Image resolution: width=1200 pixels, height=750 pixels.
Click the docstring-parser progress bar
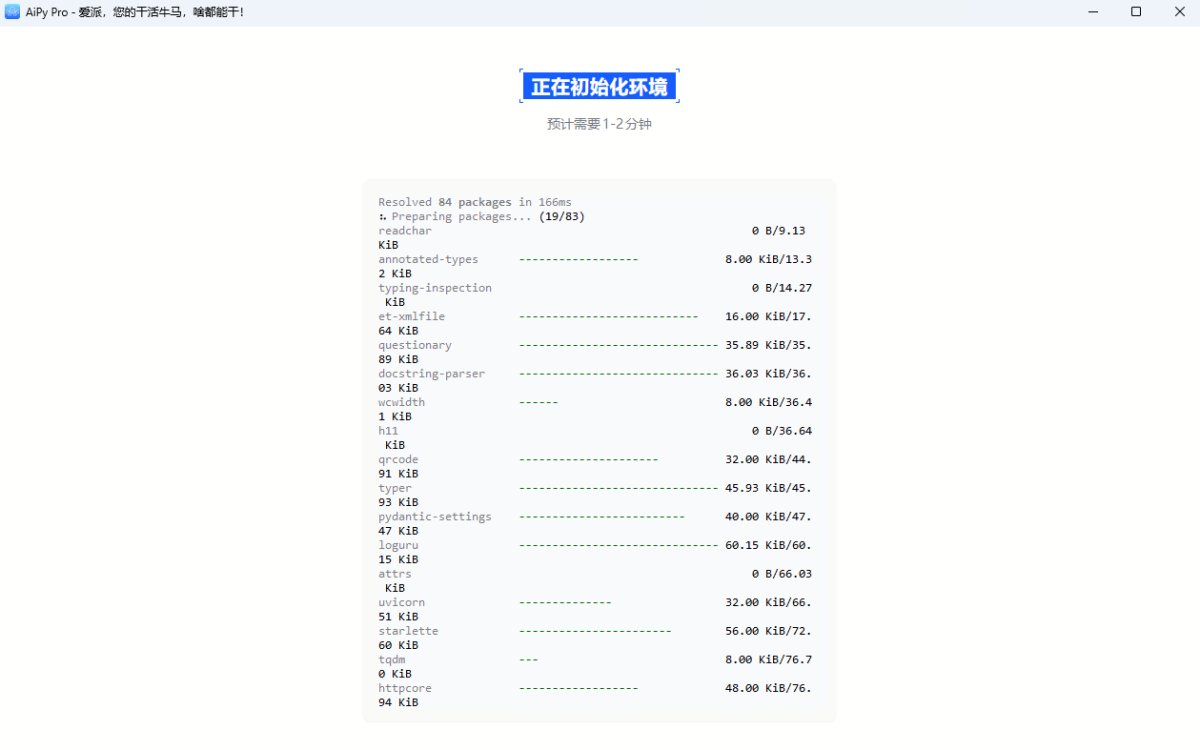[618, 374]
